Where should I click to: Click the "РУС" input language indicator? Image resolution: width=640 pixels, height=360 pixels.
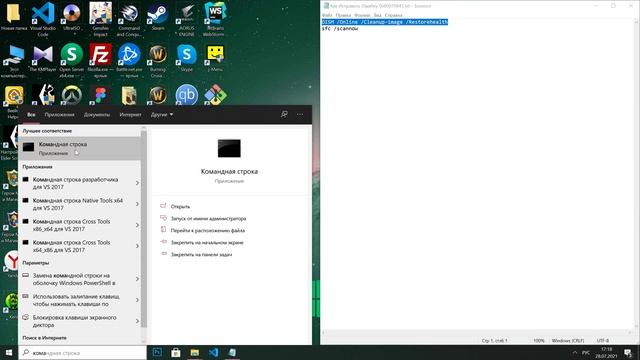click(x=586, y=353)
